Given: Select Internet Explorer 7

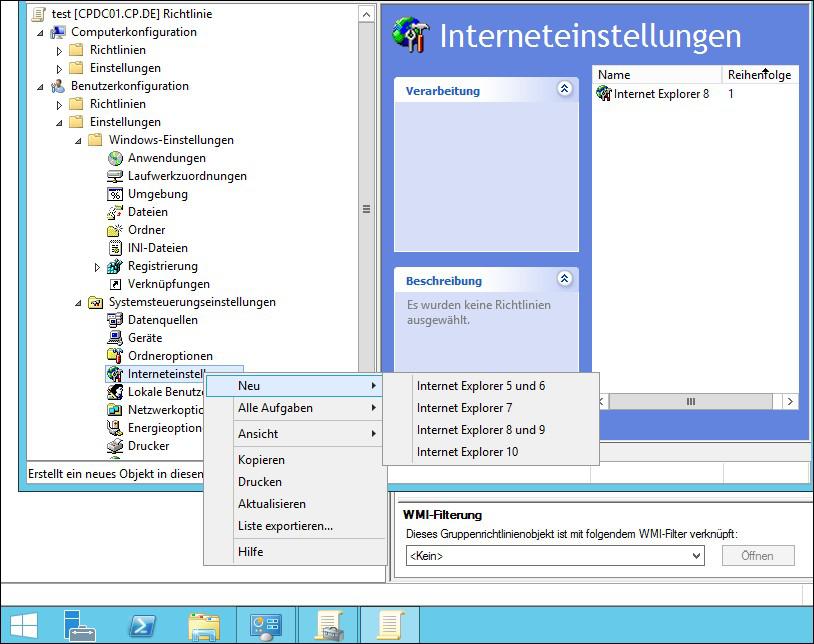Looking at the screenshot, I should click(491, 408).
